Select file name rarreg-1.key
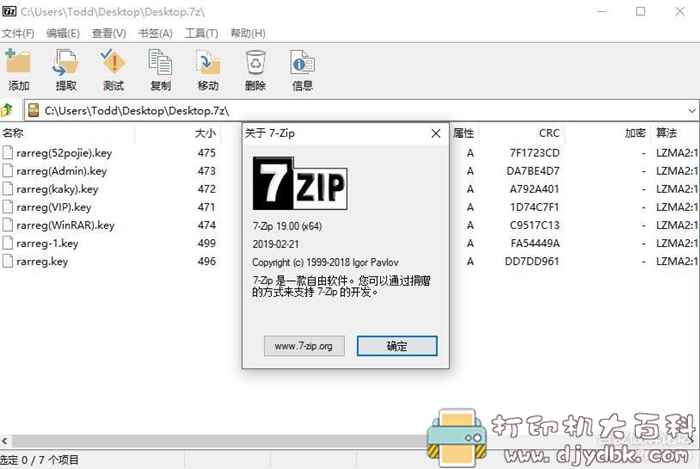This screenshot has height=469, width=700. click(x=47, y=243)
